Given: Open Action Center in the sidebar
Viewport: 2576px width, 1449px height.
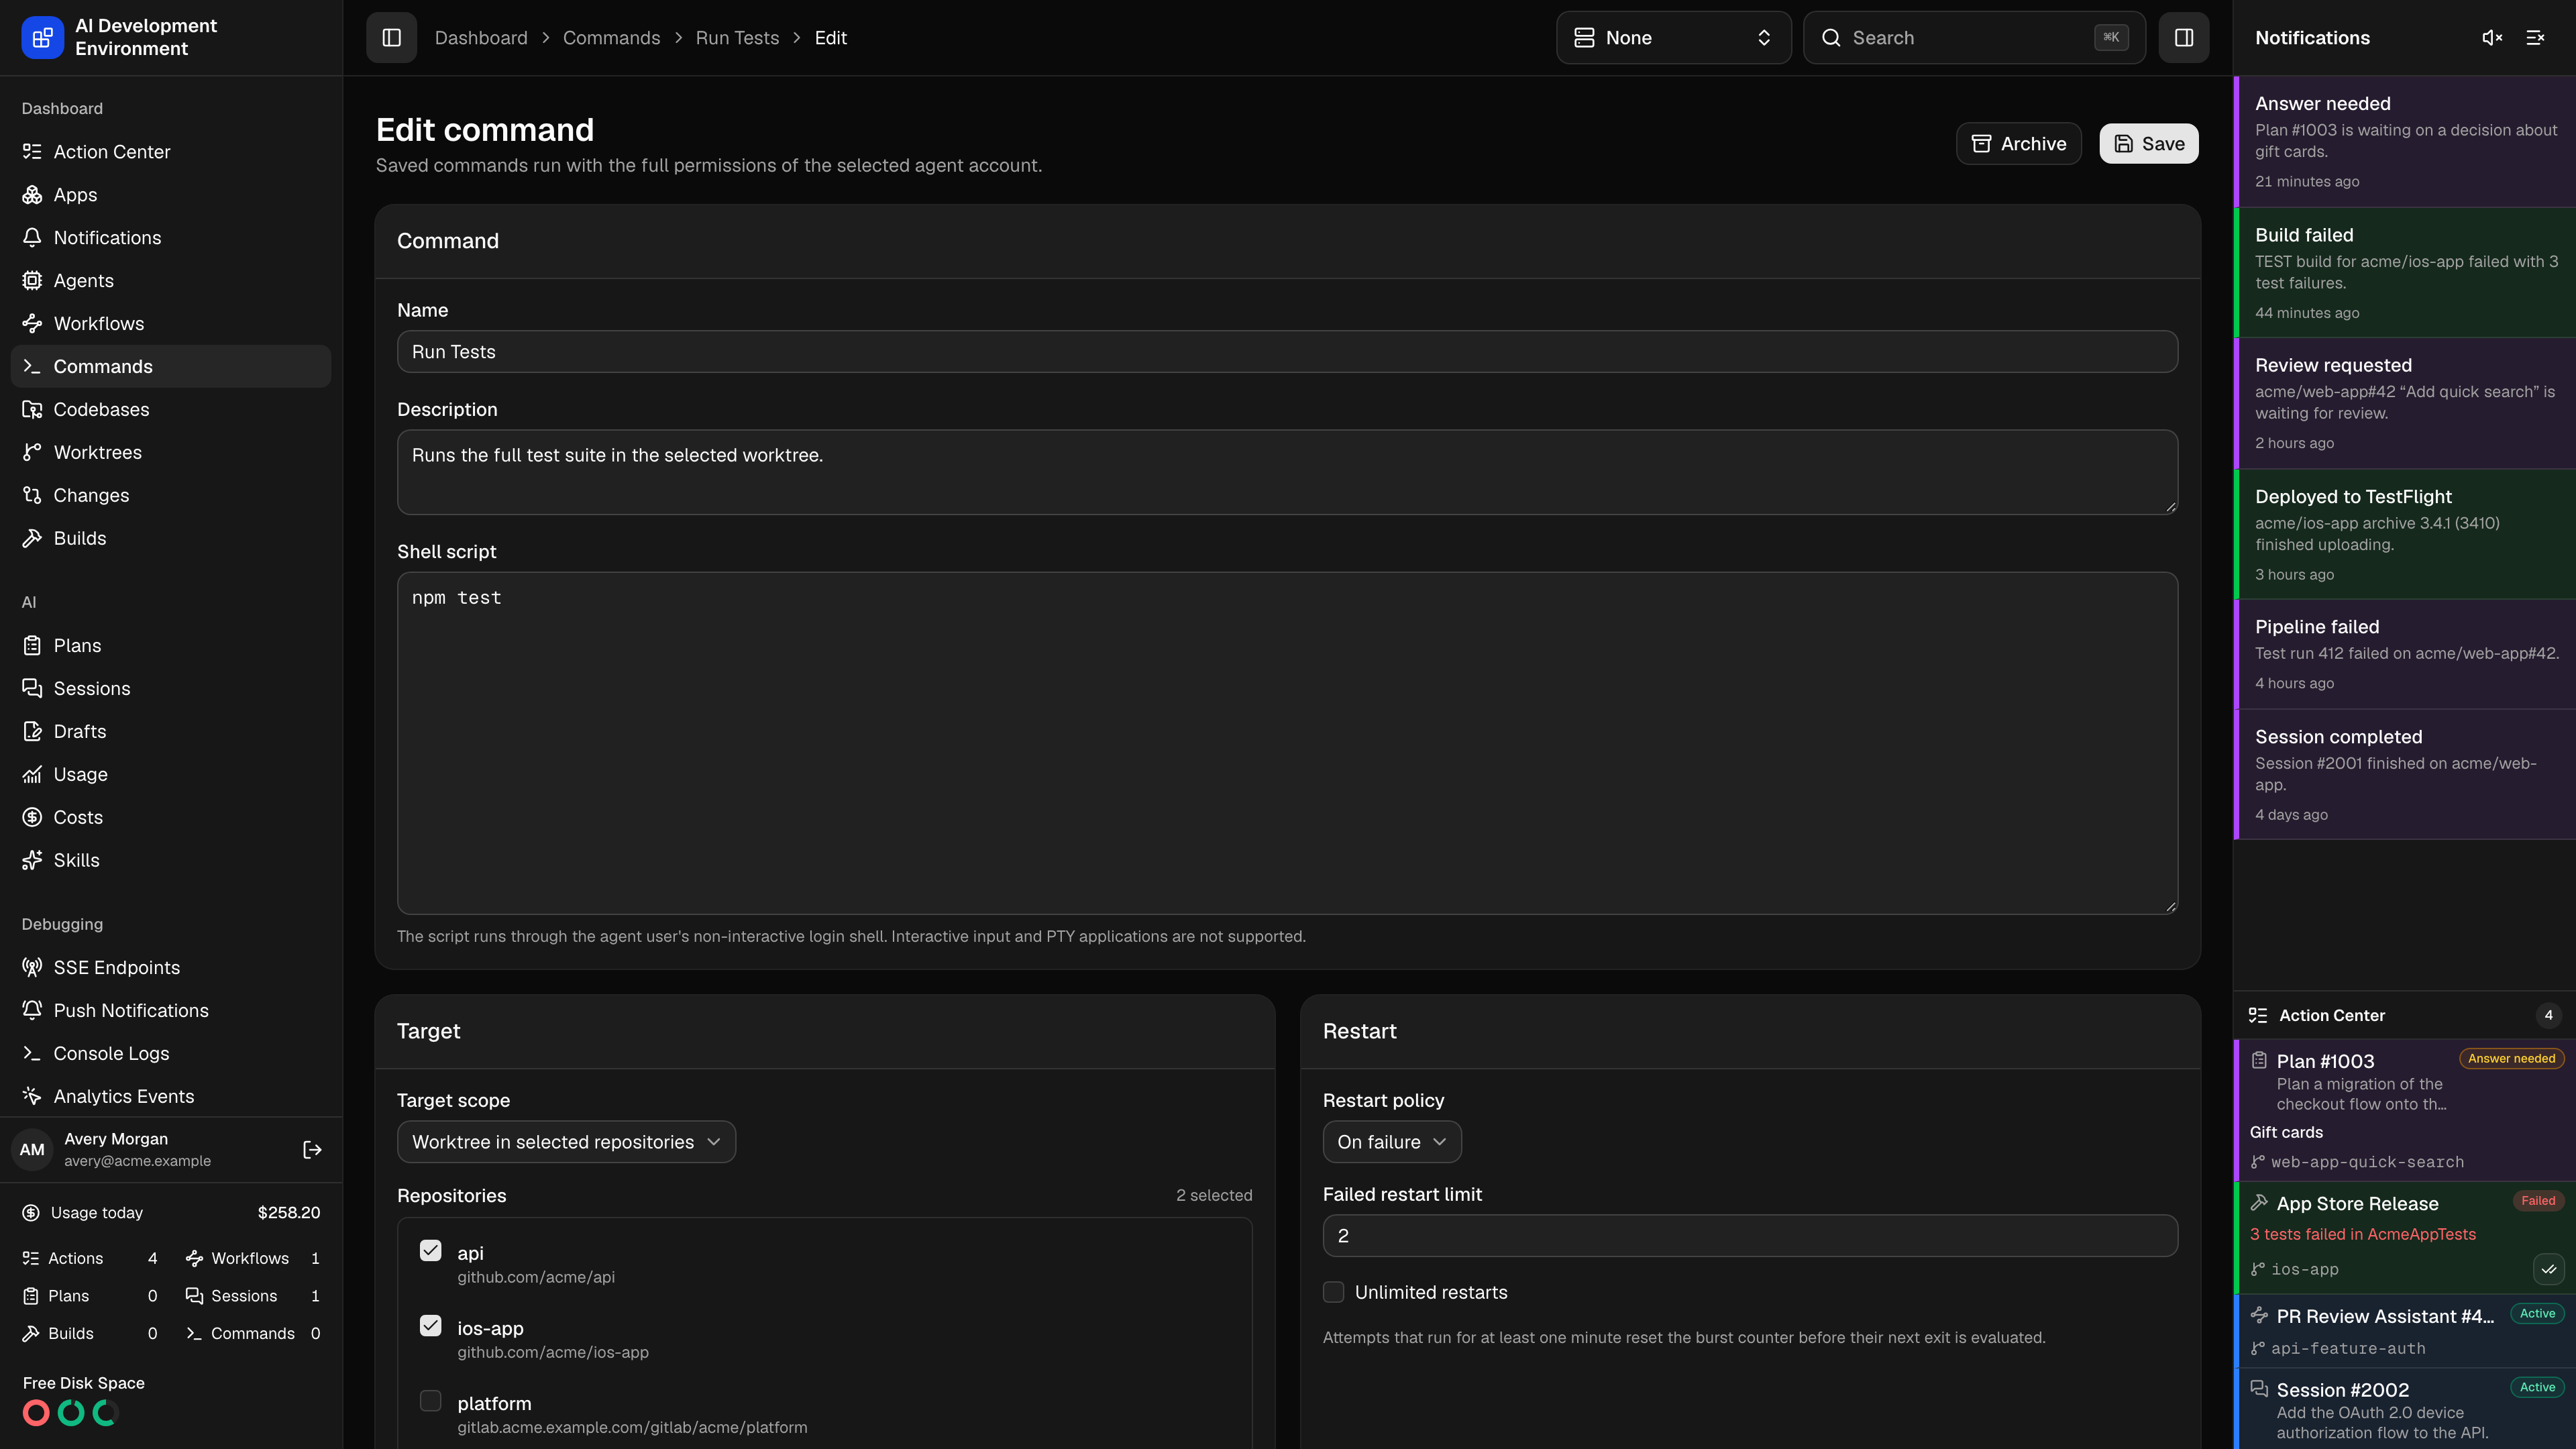Looking at the screenshot, I should [x=171, y=152].
